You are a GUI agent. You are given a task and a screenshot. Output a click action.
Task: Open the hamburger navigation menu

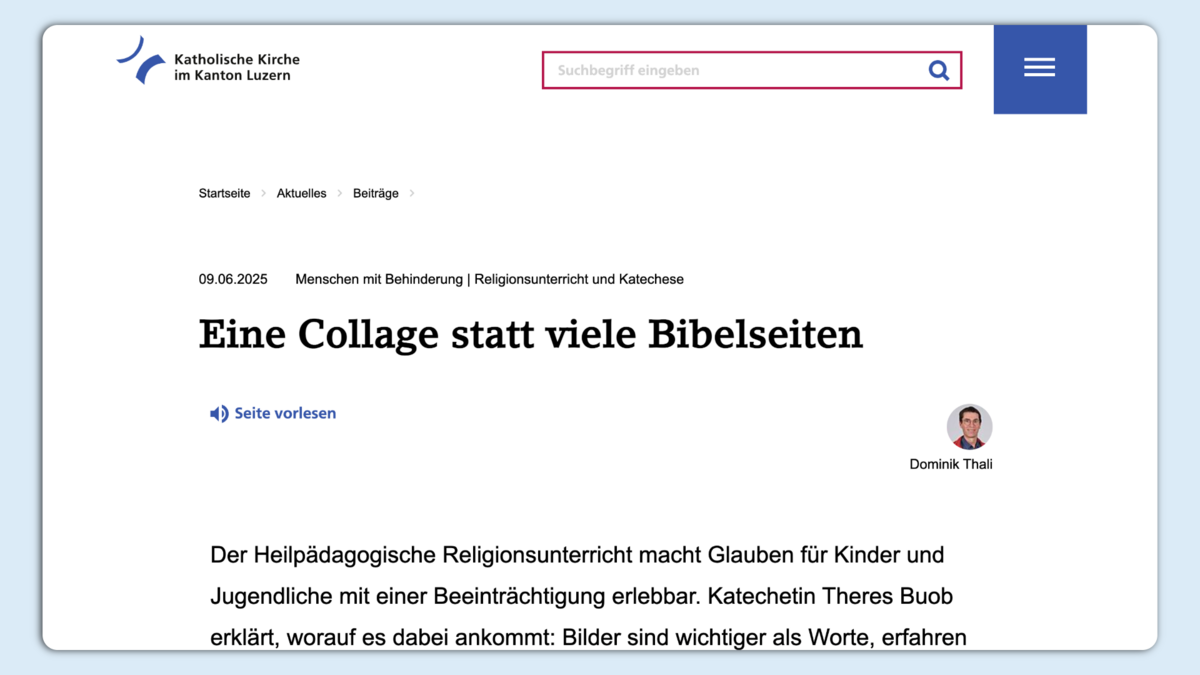[1039, 68]
